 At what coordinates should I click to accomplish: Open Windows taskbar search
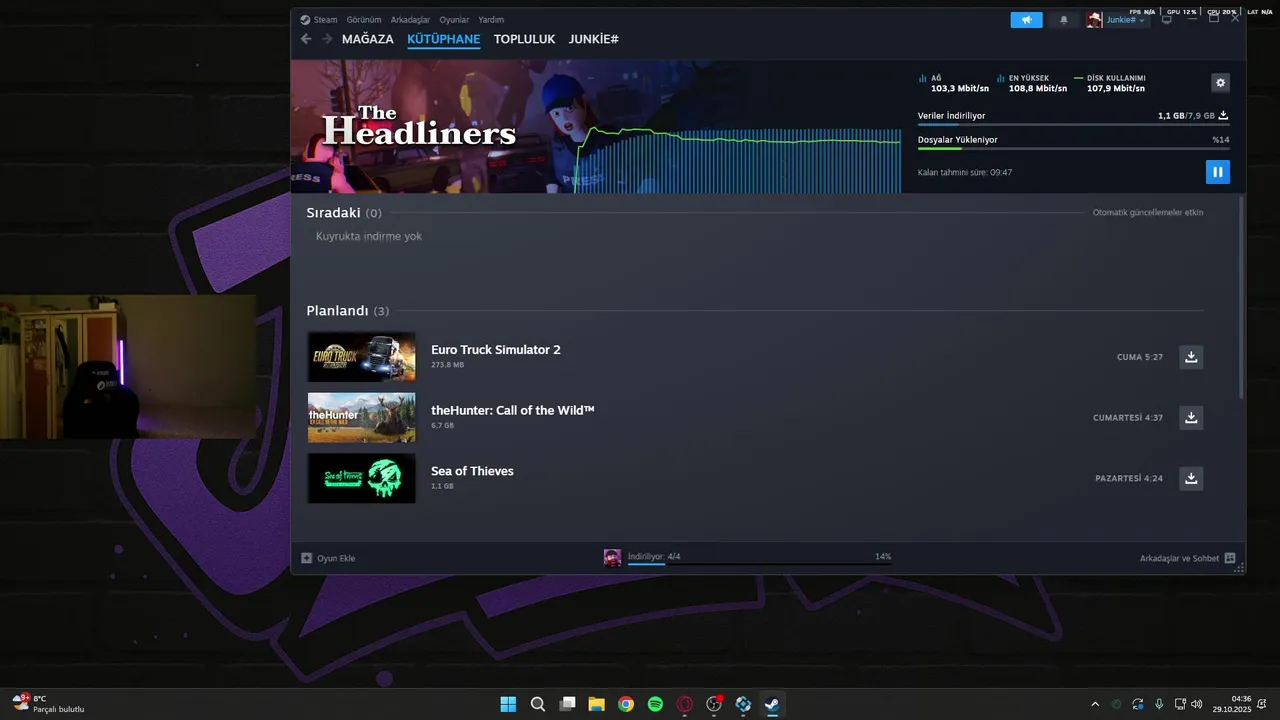(537, 704)
